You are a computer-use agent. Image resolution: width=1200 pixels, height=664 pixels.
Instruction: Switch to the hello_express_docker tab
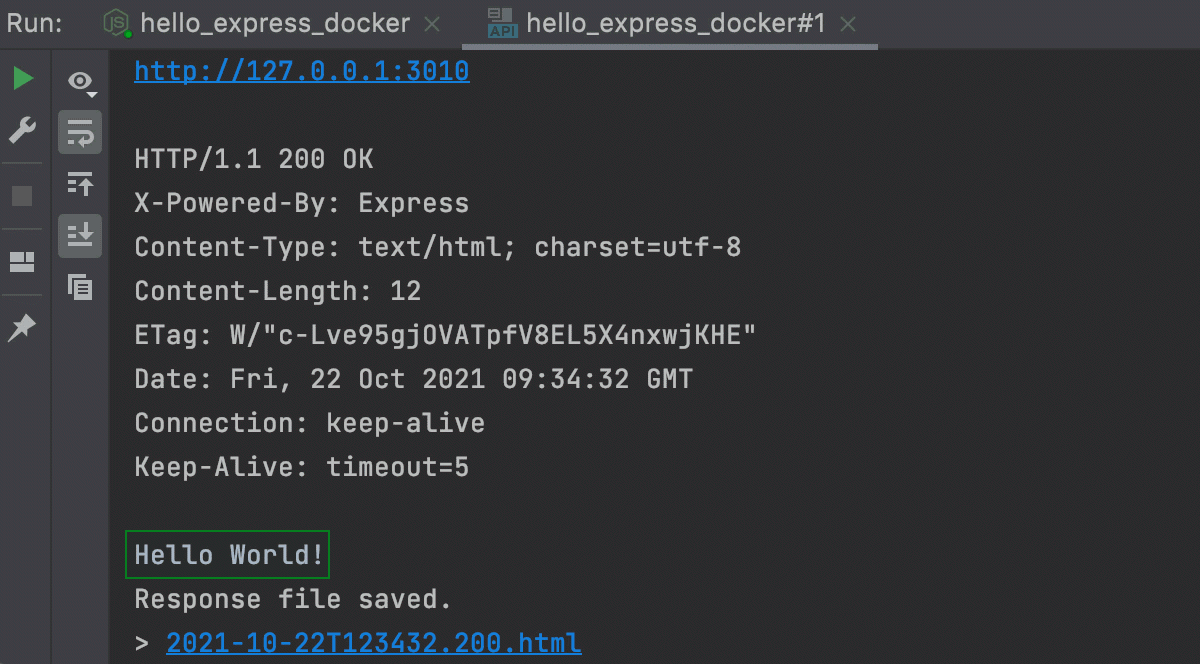click(x=274, y=23)
